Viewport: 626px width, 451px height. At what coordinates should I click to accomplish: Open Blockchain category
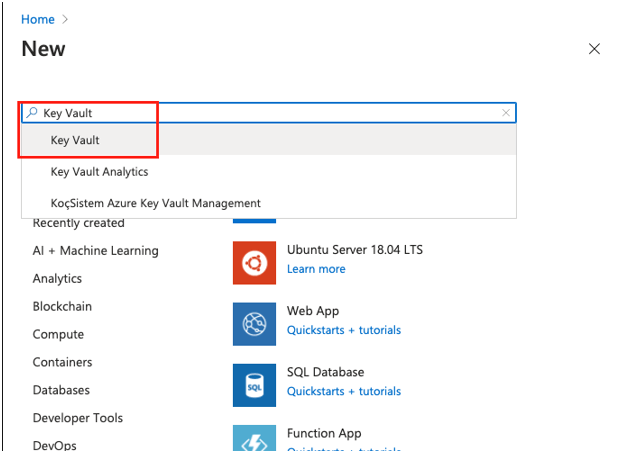[x=62, y=306]
